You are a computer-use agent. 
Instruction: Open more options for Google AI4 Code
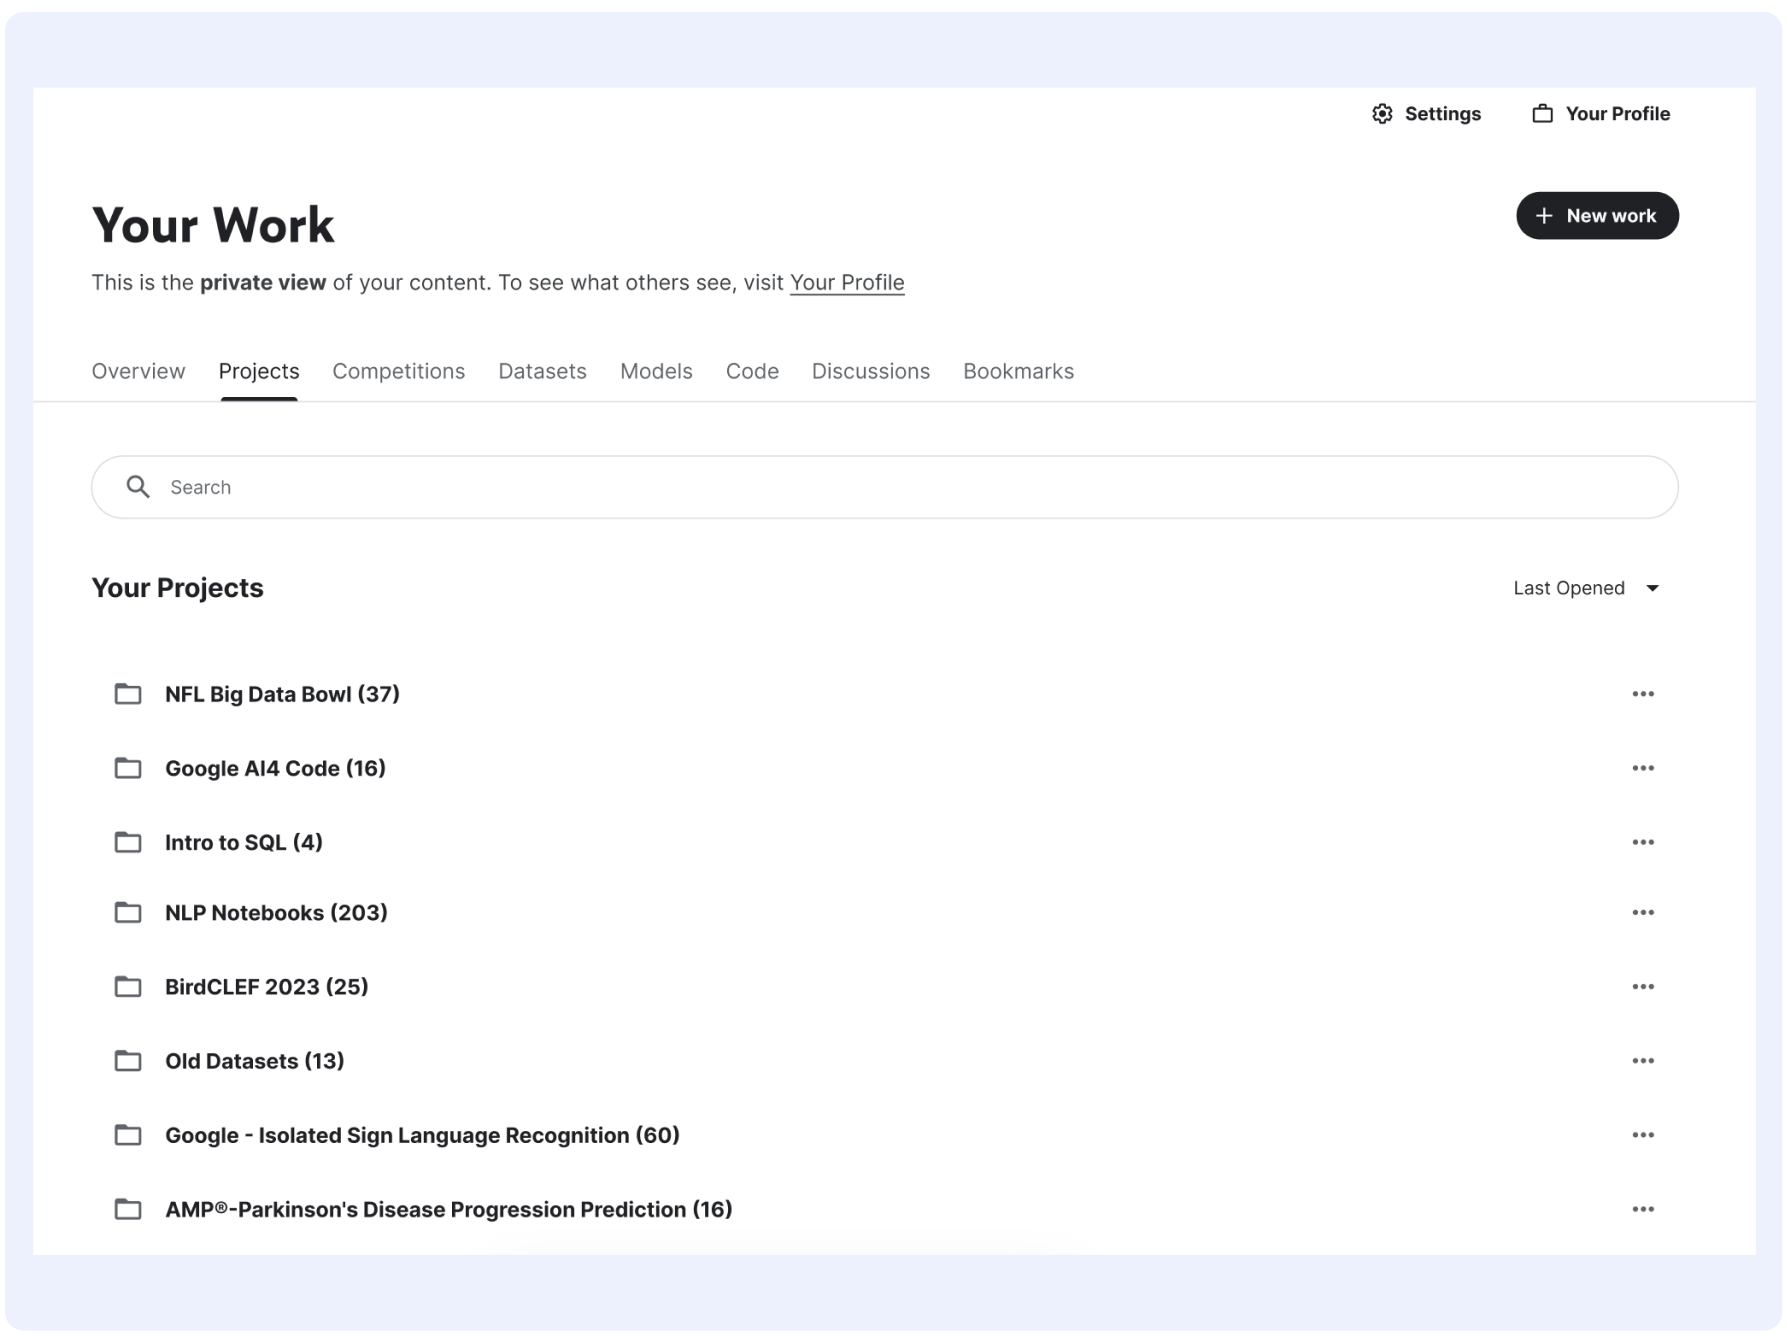pos(1643,768)
